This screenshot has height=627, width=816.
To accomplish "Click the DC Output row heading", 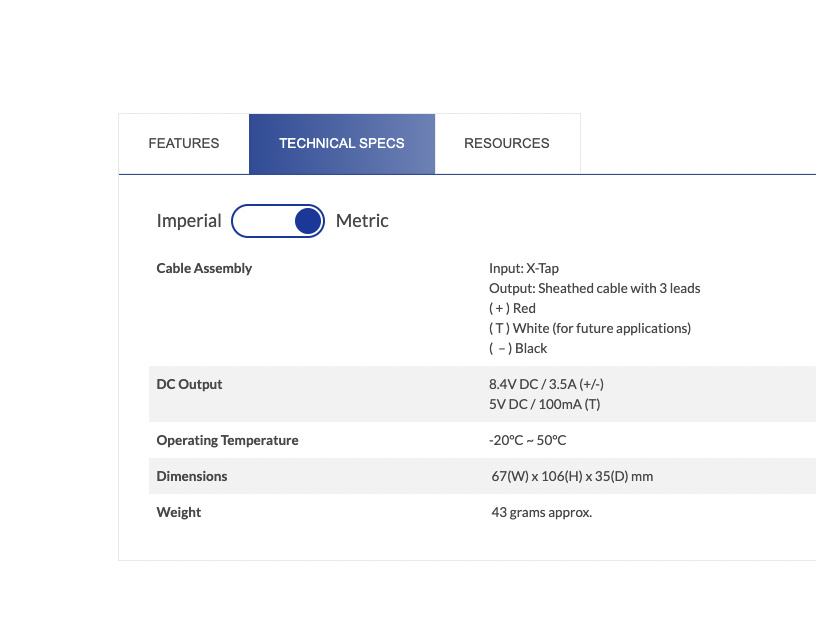I will click(x=189, y=384).
